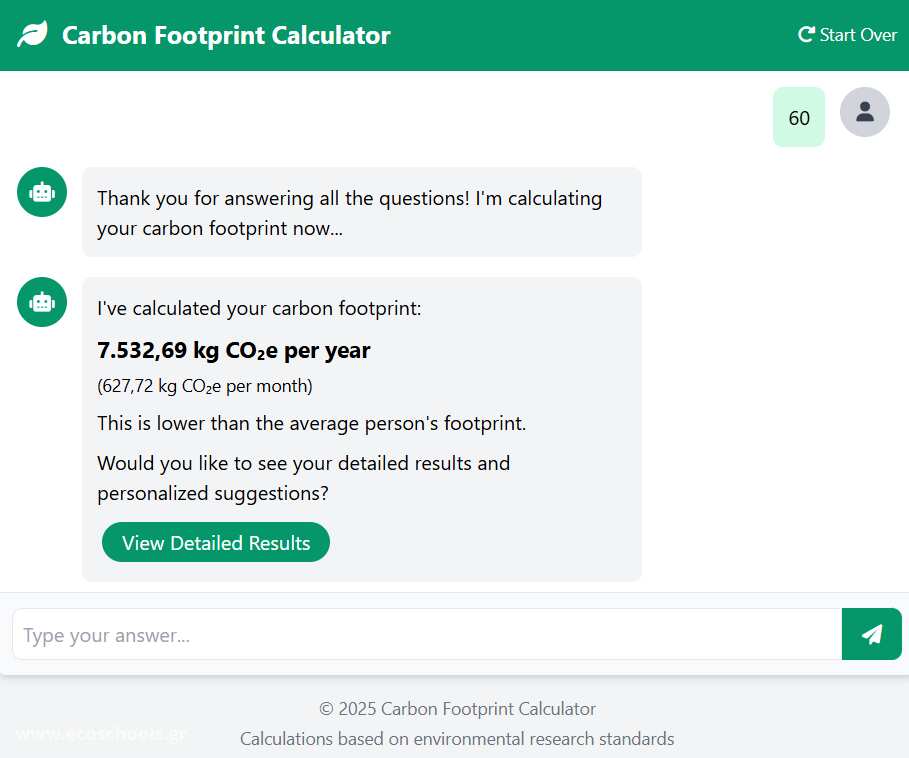This screenshot has height=758, width=909.
Task: Click the user avatar icon
Action: [x=864, y=112]
